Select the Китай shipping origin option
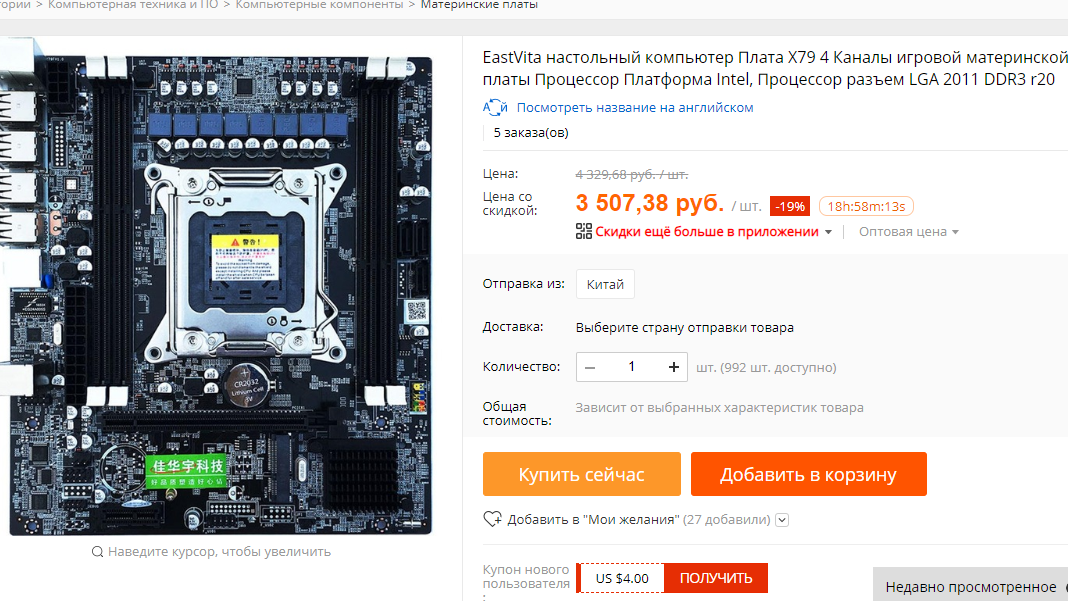Image resolution: width=1068 pixels, height=601 pixels. pyautogui.click(x=605, y=284)
